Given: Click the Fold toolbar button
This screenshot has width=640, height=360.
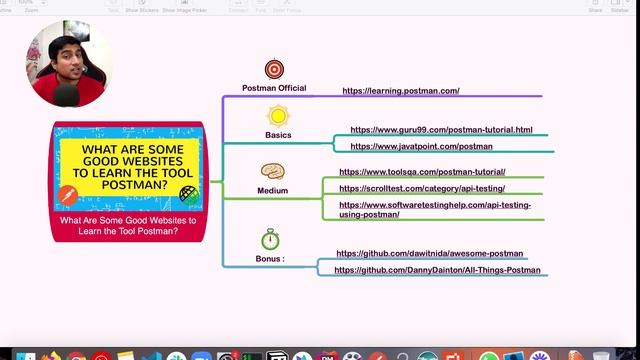Looking at the screenshot, I should (x=261, y=7).
